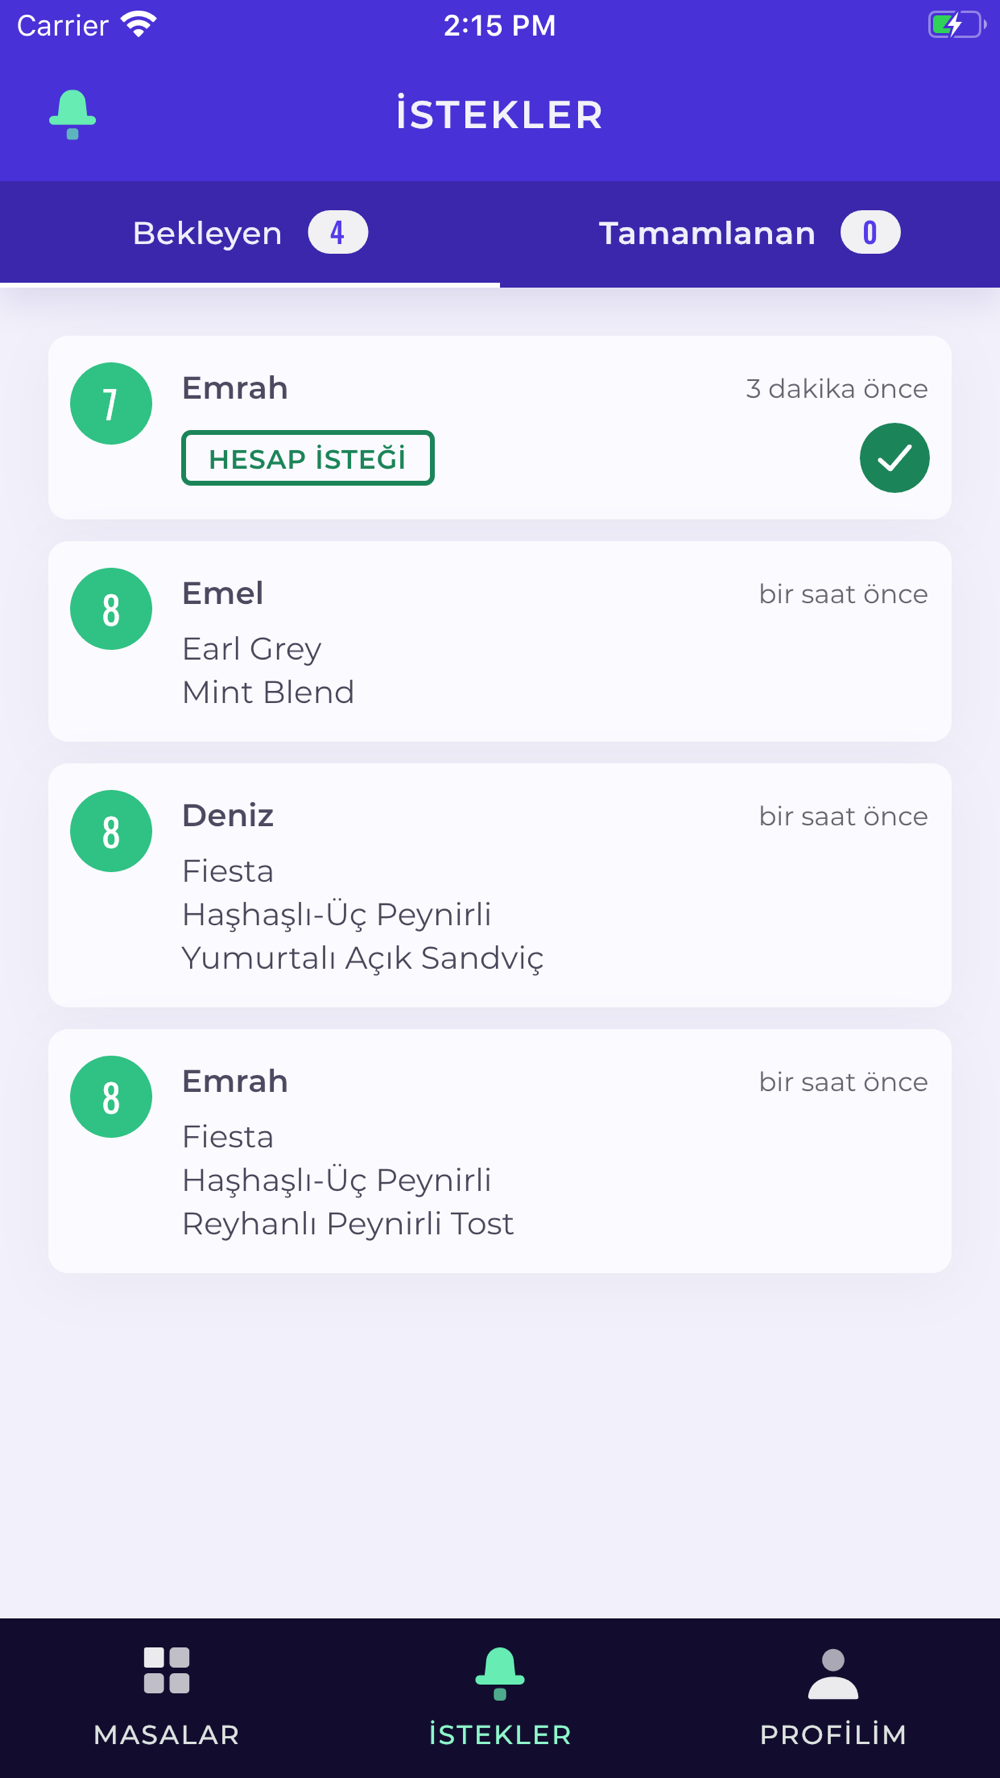This screenshot has width=1000, height=1778.
Task: Open Emrah's Reyhanlı Peynirli Tost order
Action: click(500, 1151)
